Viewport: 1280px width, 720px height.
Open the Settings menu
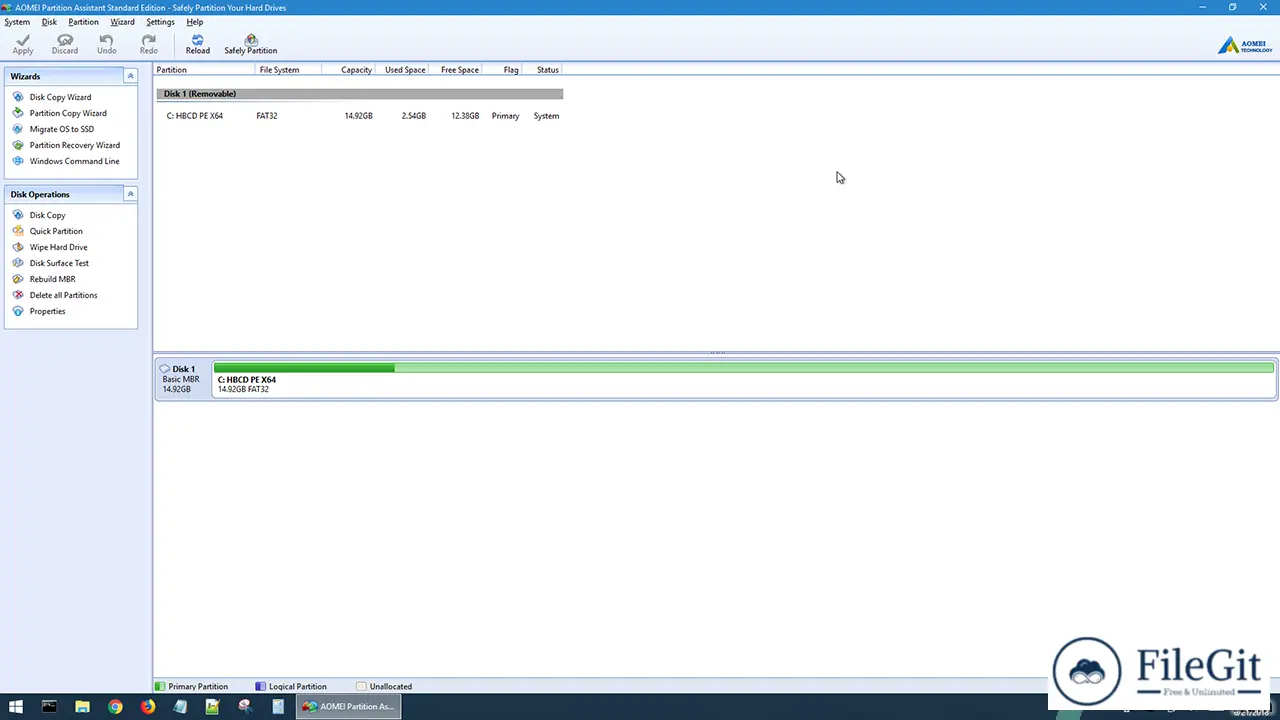(x=160, y=22)
